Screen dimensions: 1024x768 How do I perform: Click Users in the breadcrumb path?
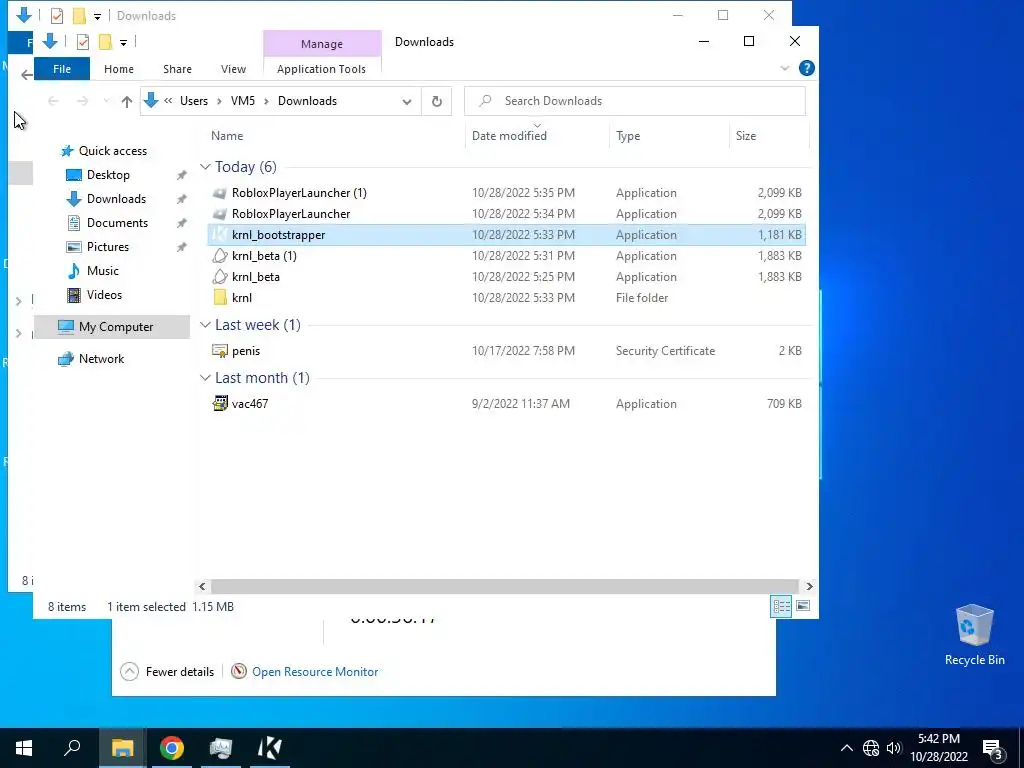(194, 101)
